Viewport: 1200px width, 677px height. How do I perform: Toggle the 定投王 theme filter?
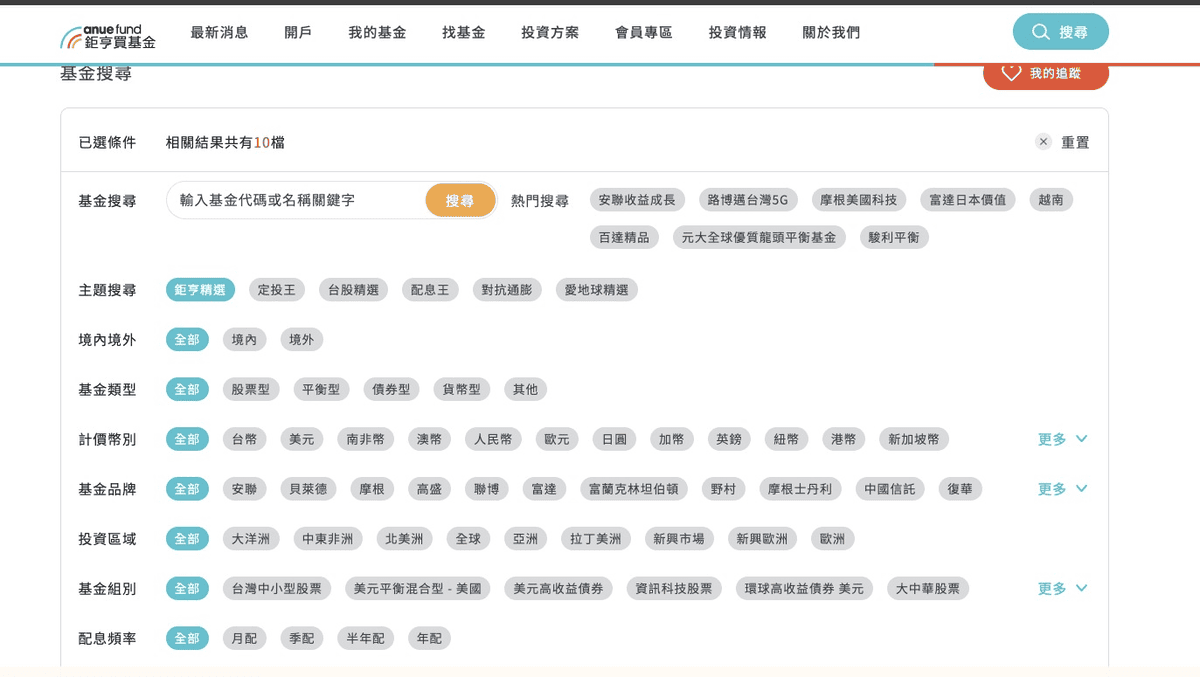click(277, 290)
